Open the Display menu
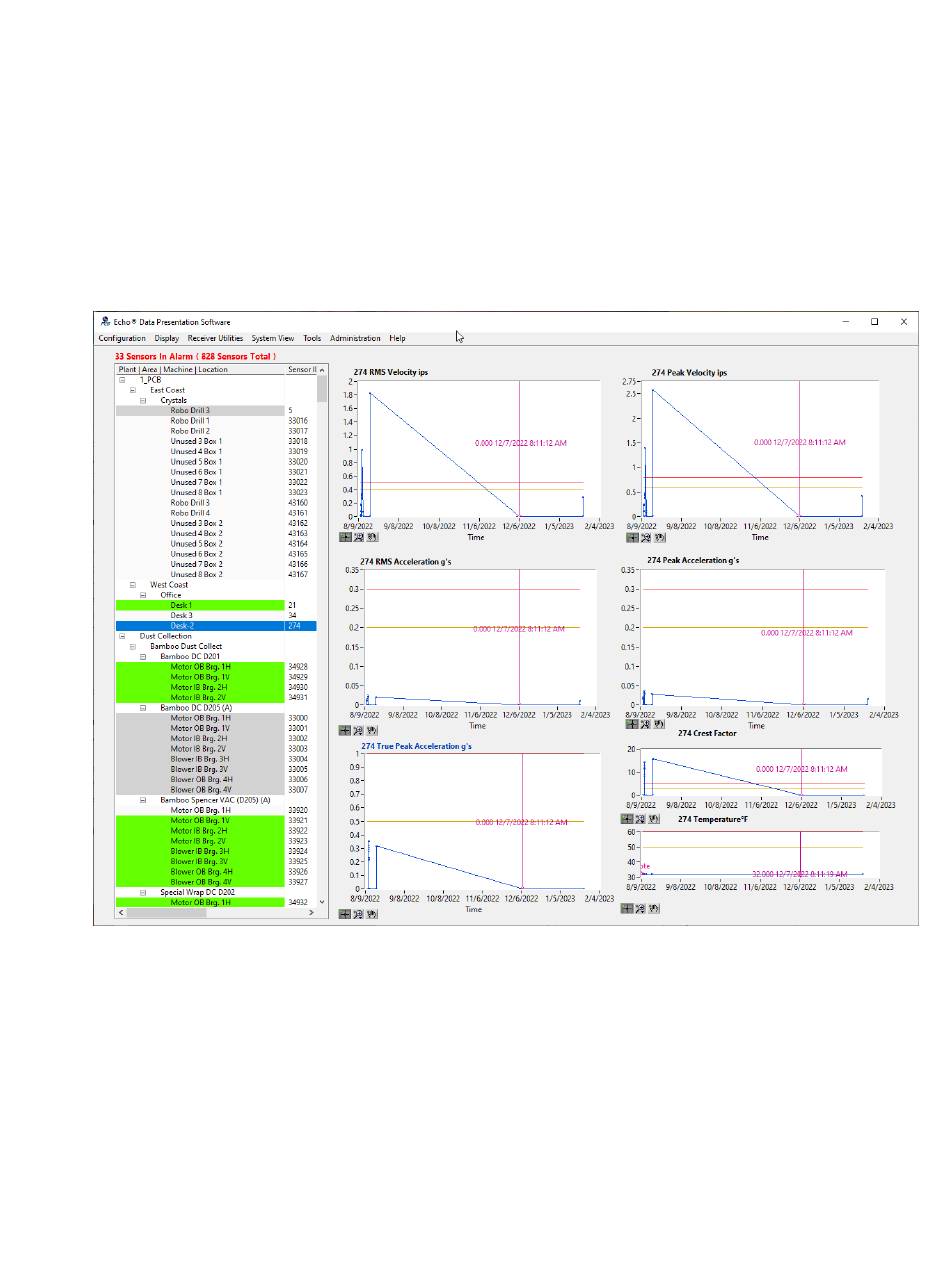The height and width of the screenshot is (1267, 950). (167, 338)
